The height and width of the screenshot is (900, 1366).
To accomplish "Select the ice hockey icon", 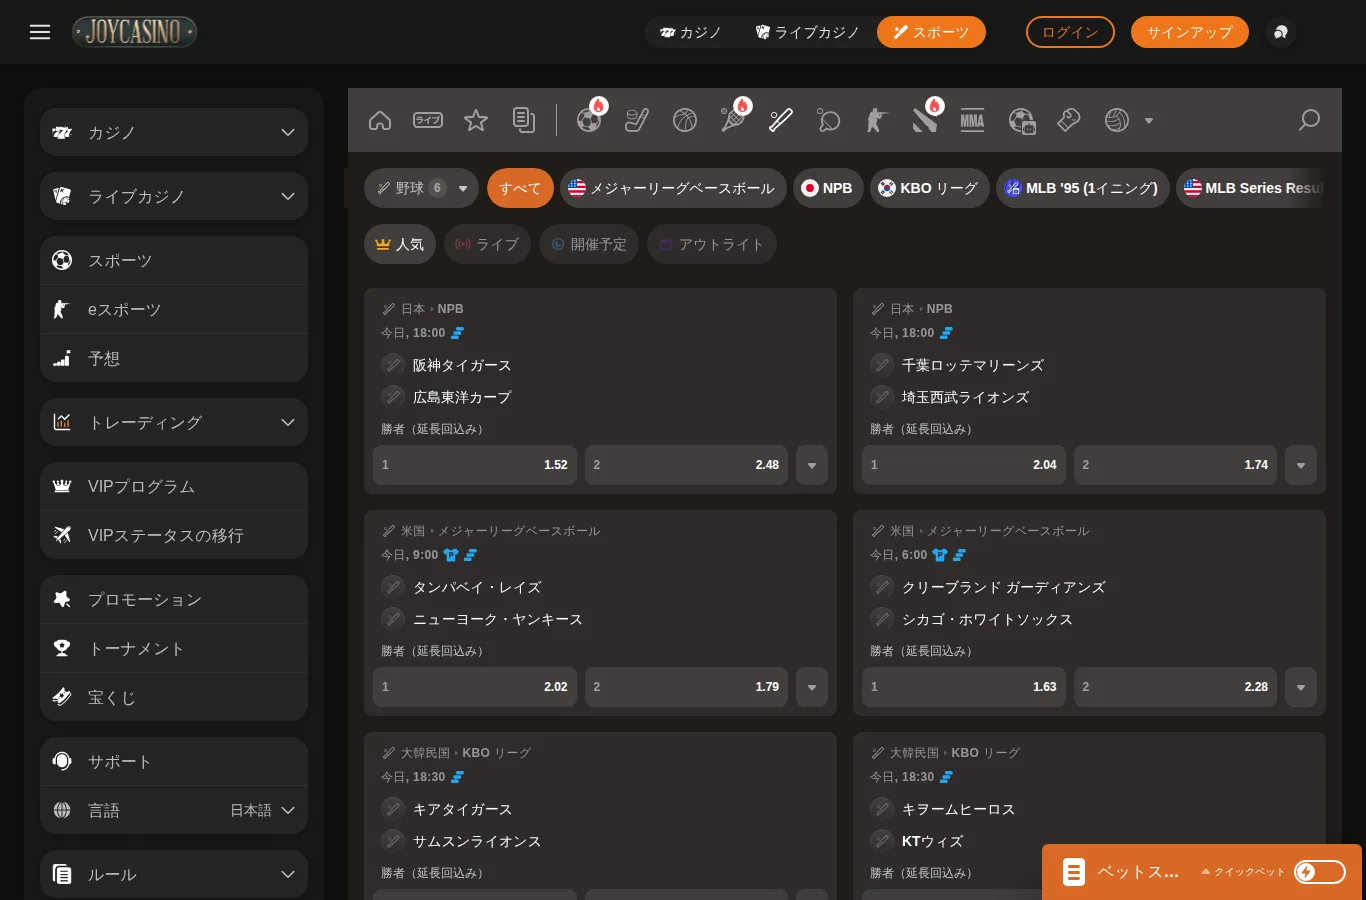I will [x=637, y=121].
